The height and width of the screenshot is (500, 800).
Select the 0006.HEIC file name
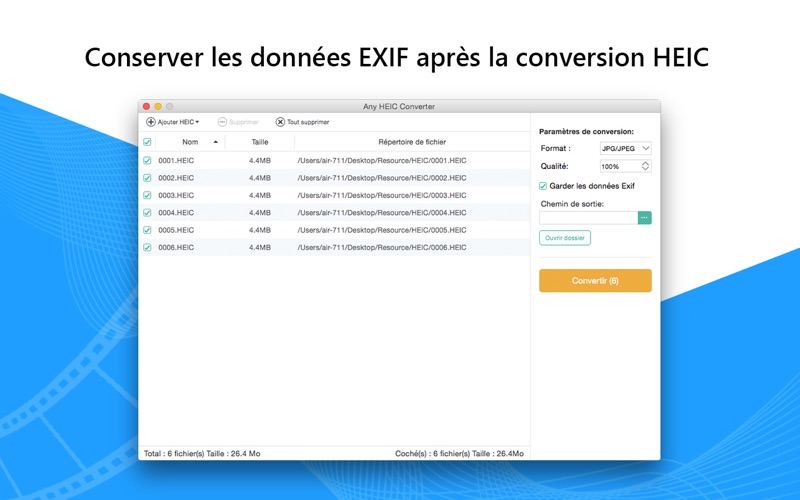click(176, 247)
